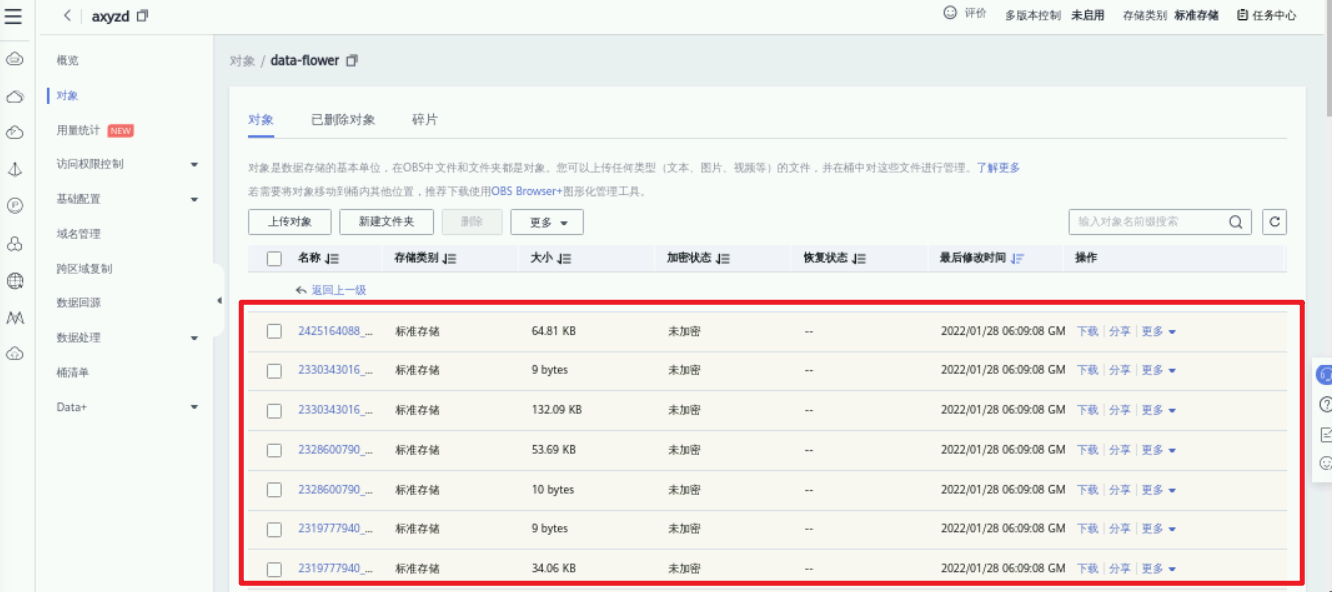Sort by 名称 column
1332x592 pixels.
click(x=333, y=258)
